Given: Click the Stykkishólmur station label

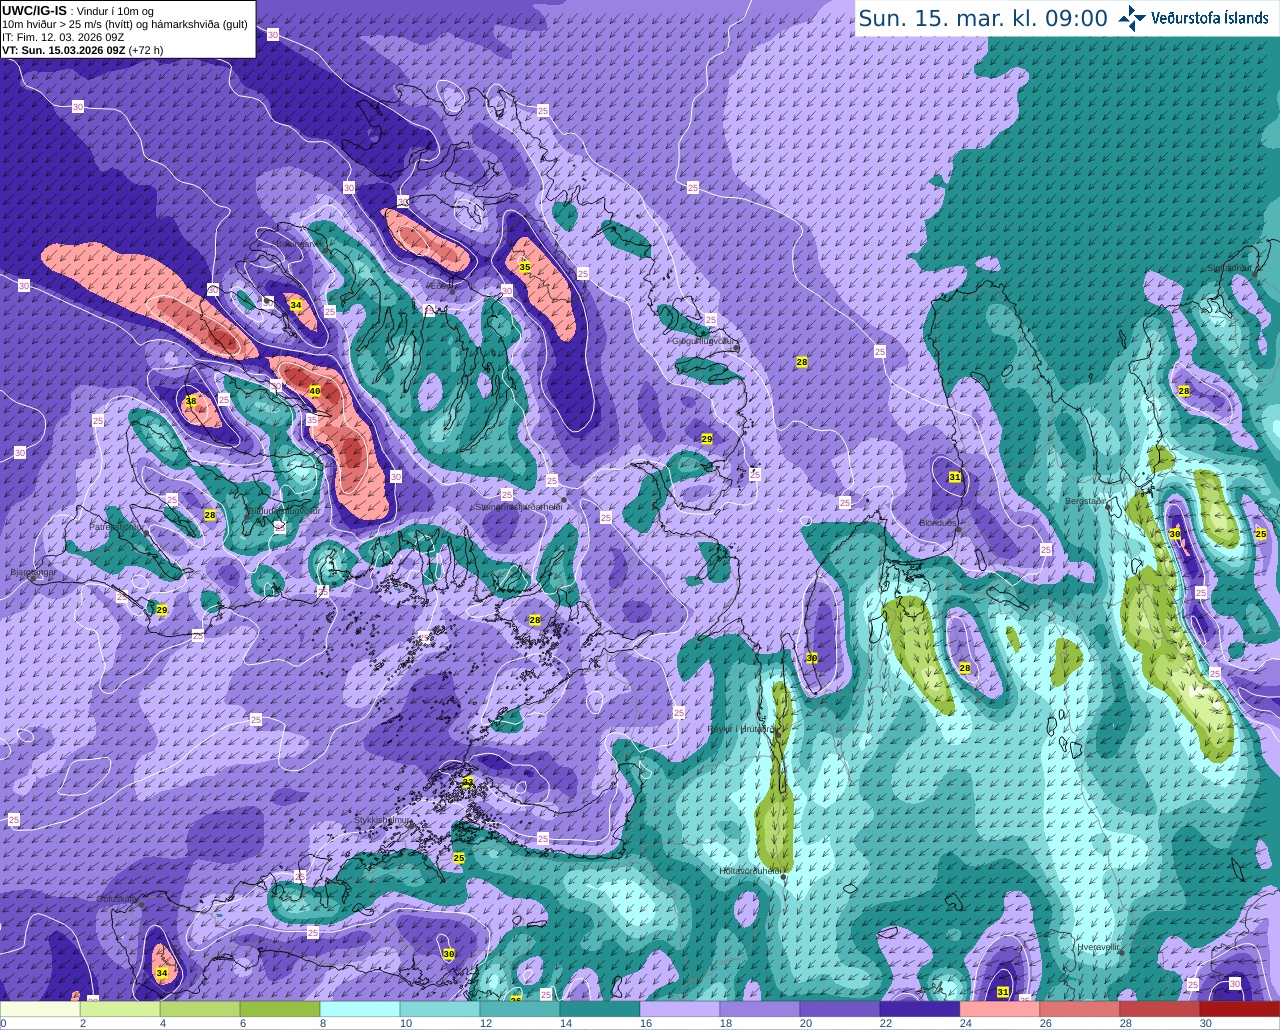Looking at the screenshot, I should (x=383, y=820).
